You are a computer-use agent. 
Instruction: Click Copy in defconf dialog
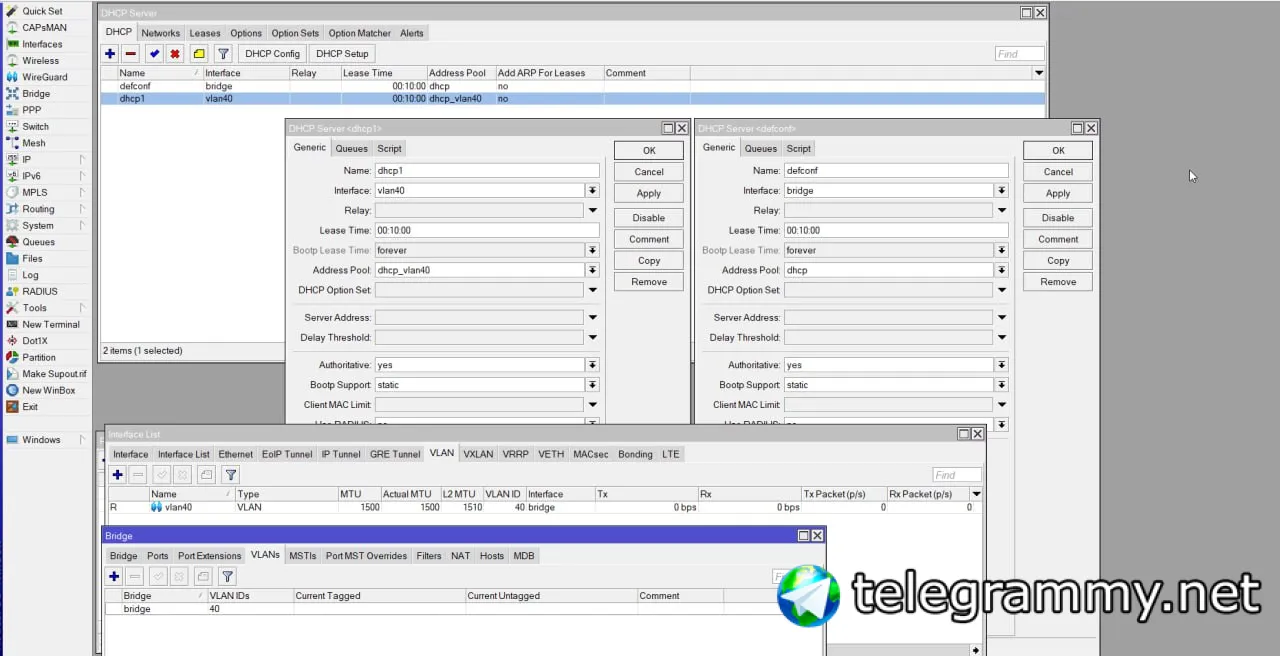click(1058, 261)
